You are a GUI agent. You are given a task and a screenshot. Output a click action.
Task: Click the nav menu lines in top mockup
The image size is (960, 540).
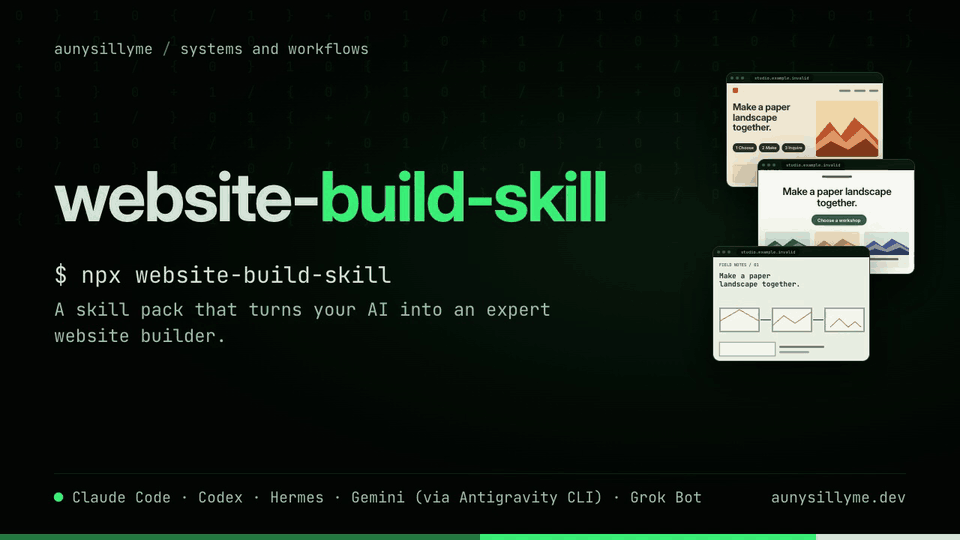click(858, 91)
